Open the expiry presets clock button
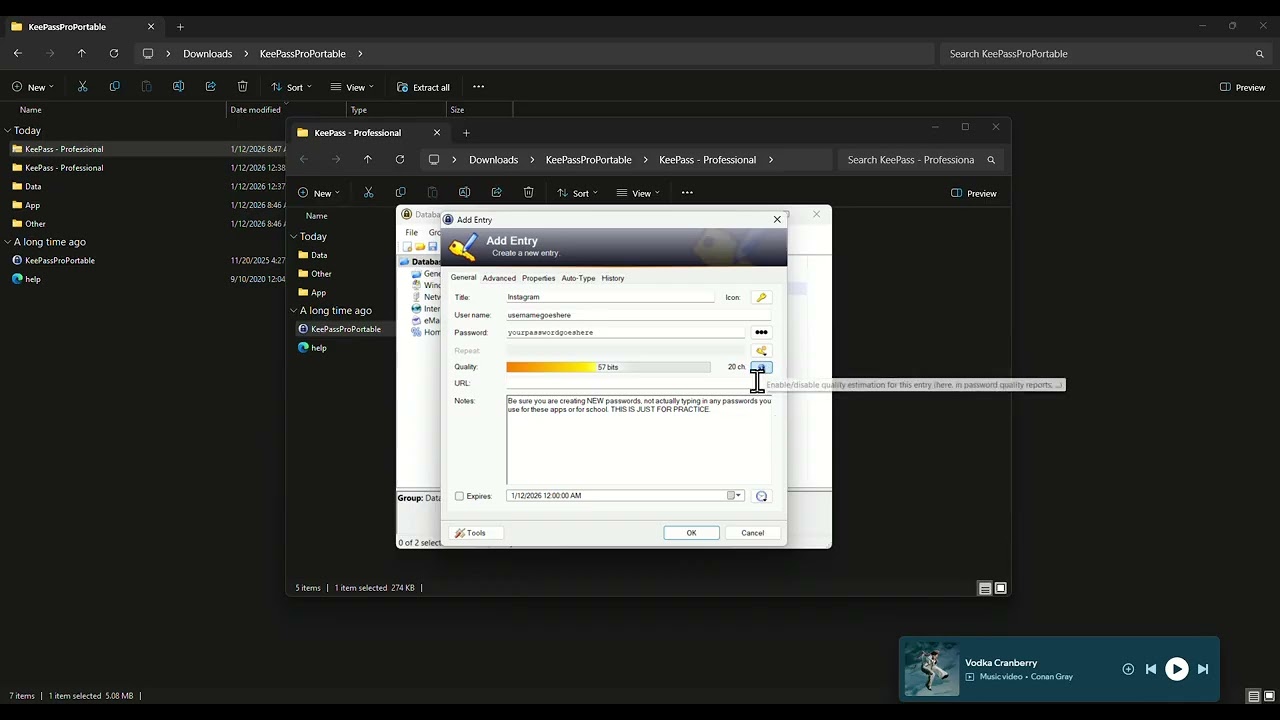This screenshot has height=720, width=1280. pos(761,496)
